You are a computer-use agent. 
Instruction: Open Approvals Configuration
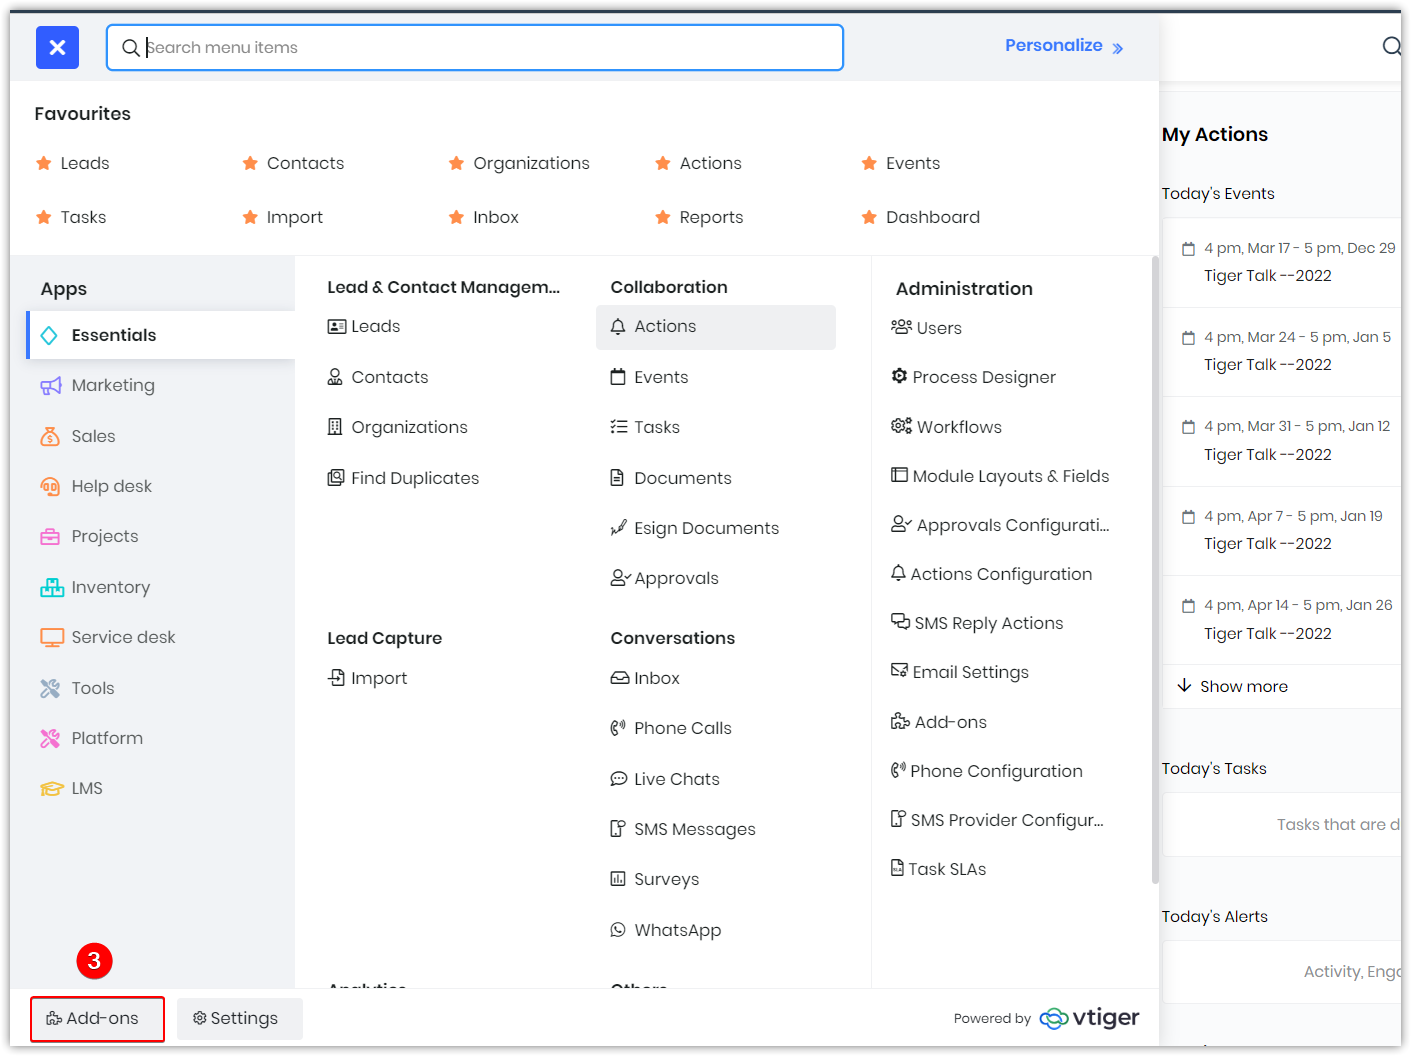(x=1000, y=525)
